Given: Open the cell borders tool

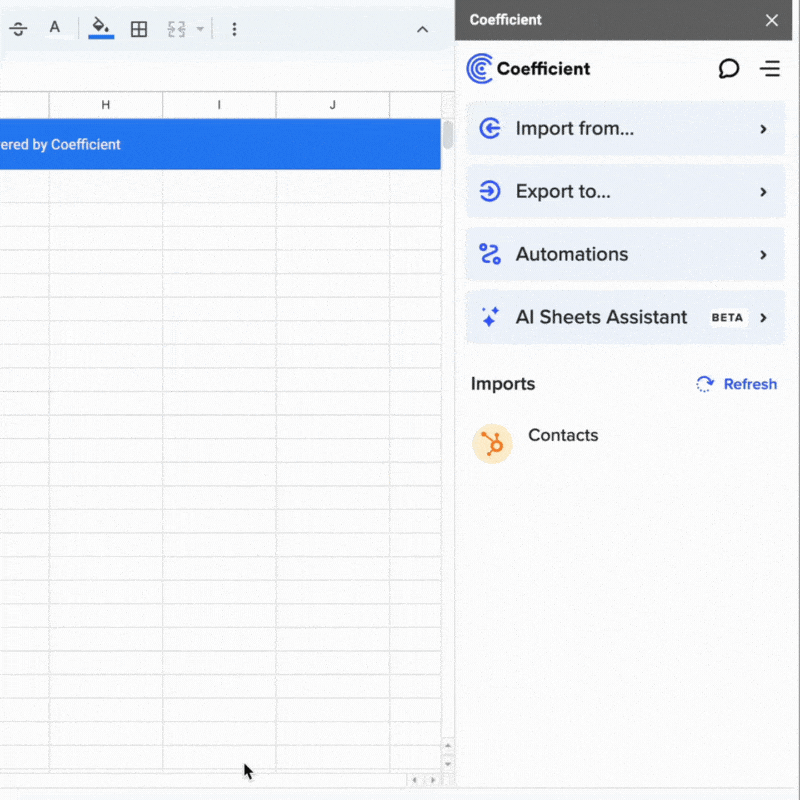Looking at the screenshot, I should (139, 29).
